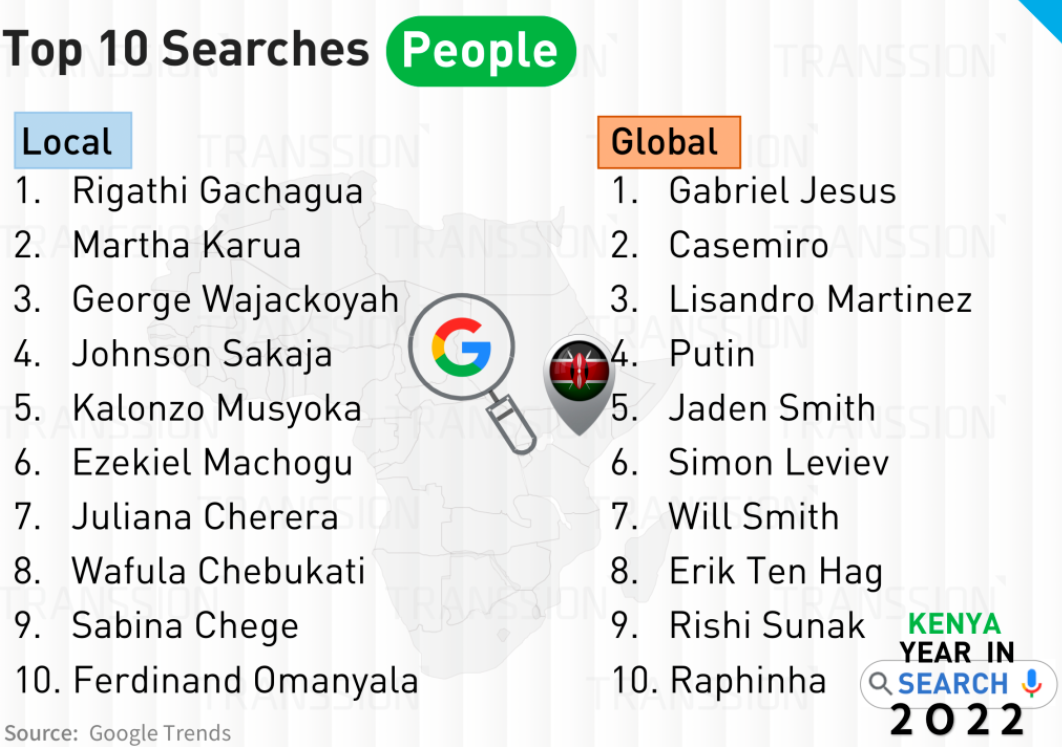Click the Kenya flag location pin
The image size is (1062, 747).
point(577,380)
